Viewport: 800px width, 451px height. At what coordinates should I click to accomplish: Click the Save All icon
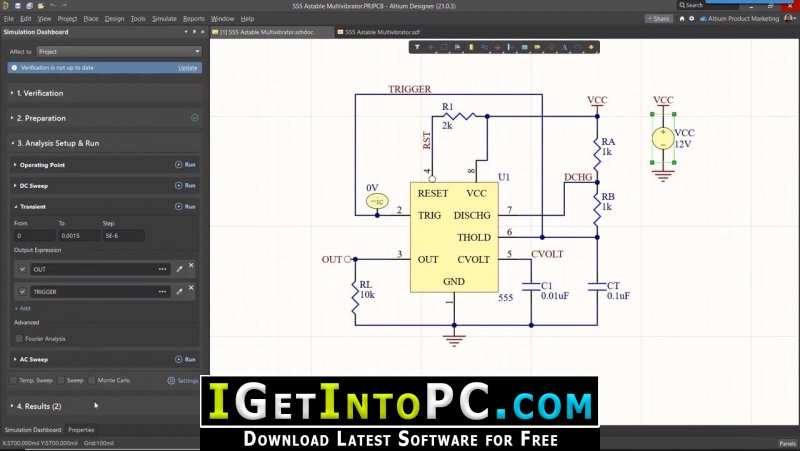click(x=29, y=6)
